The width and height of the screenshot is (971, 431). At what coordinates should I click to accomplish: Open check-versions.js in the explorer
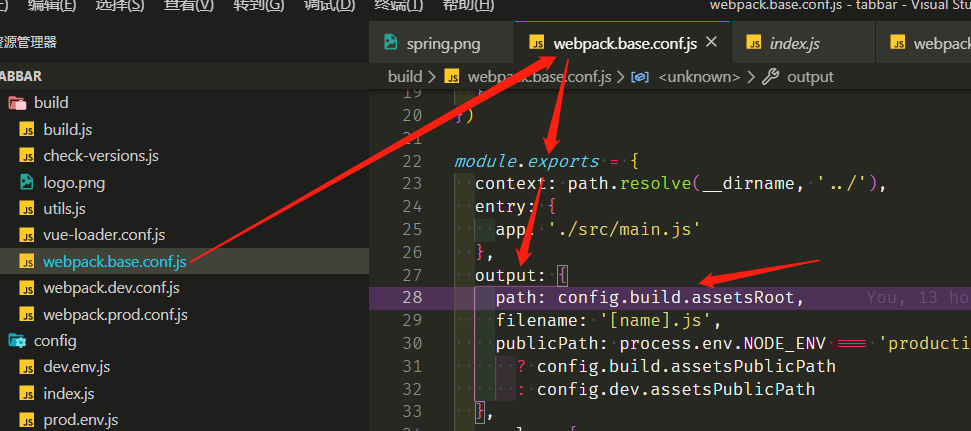coord(101,155)
